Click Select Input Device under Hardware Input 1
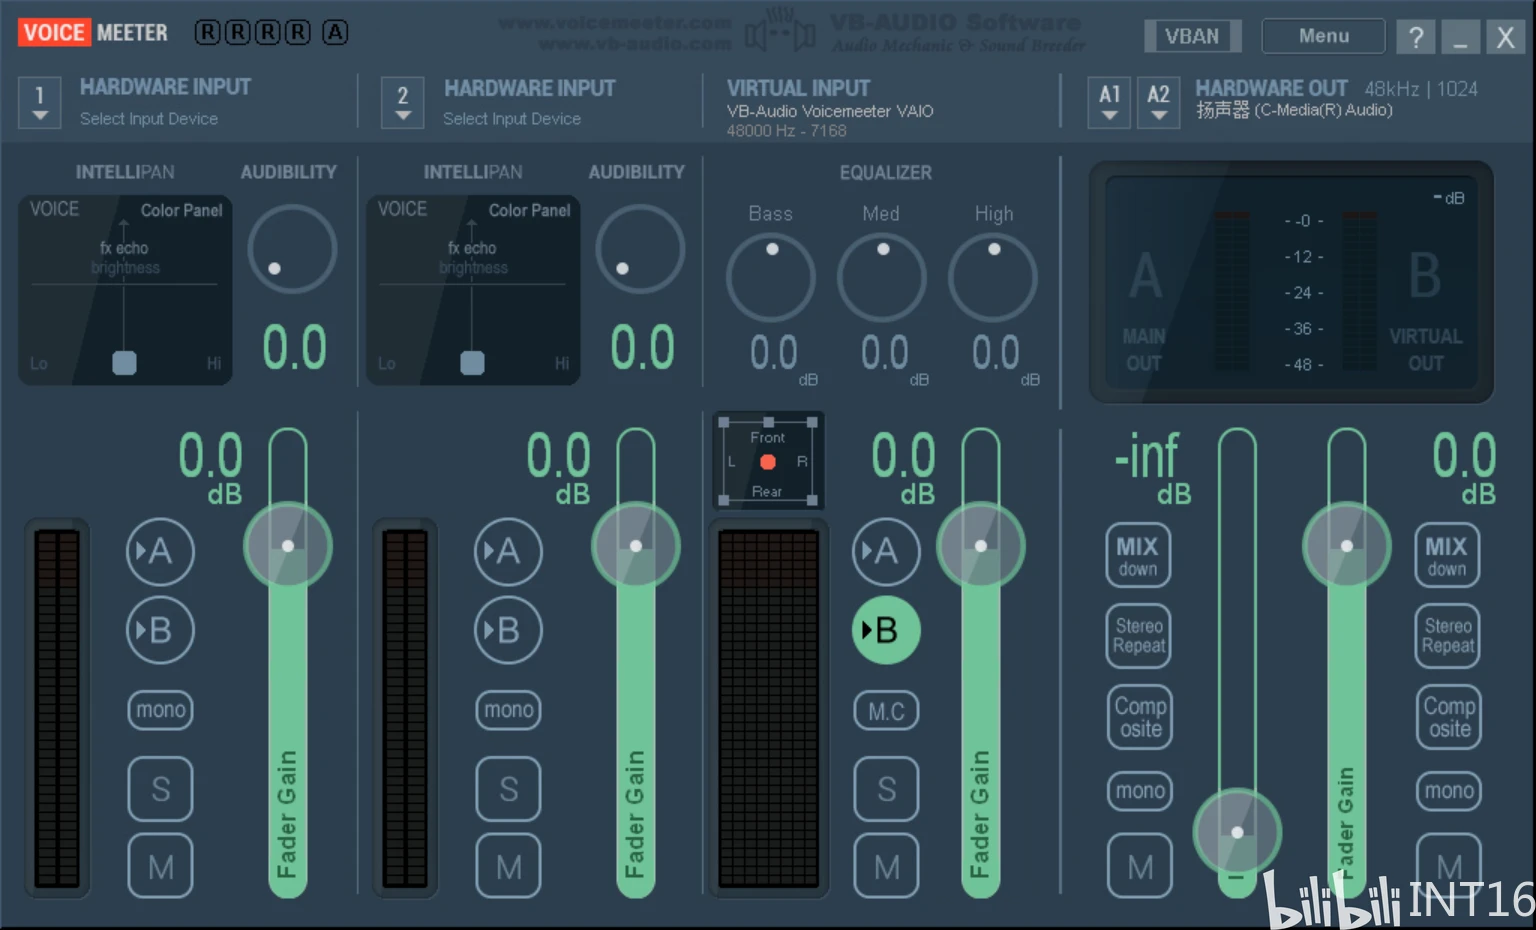1536x930 pixels. [149, 118]
